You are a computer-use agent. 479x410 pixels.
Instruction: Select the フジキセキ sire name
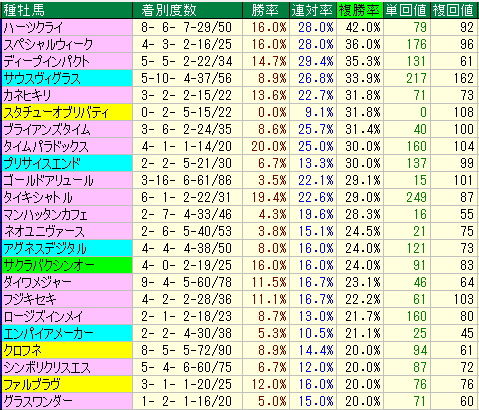[30, 299]
